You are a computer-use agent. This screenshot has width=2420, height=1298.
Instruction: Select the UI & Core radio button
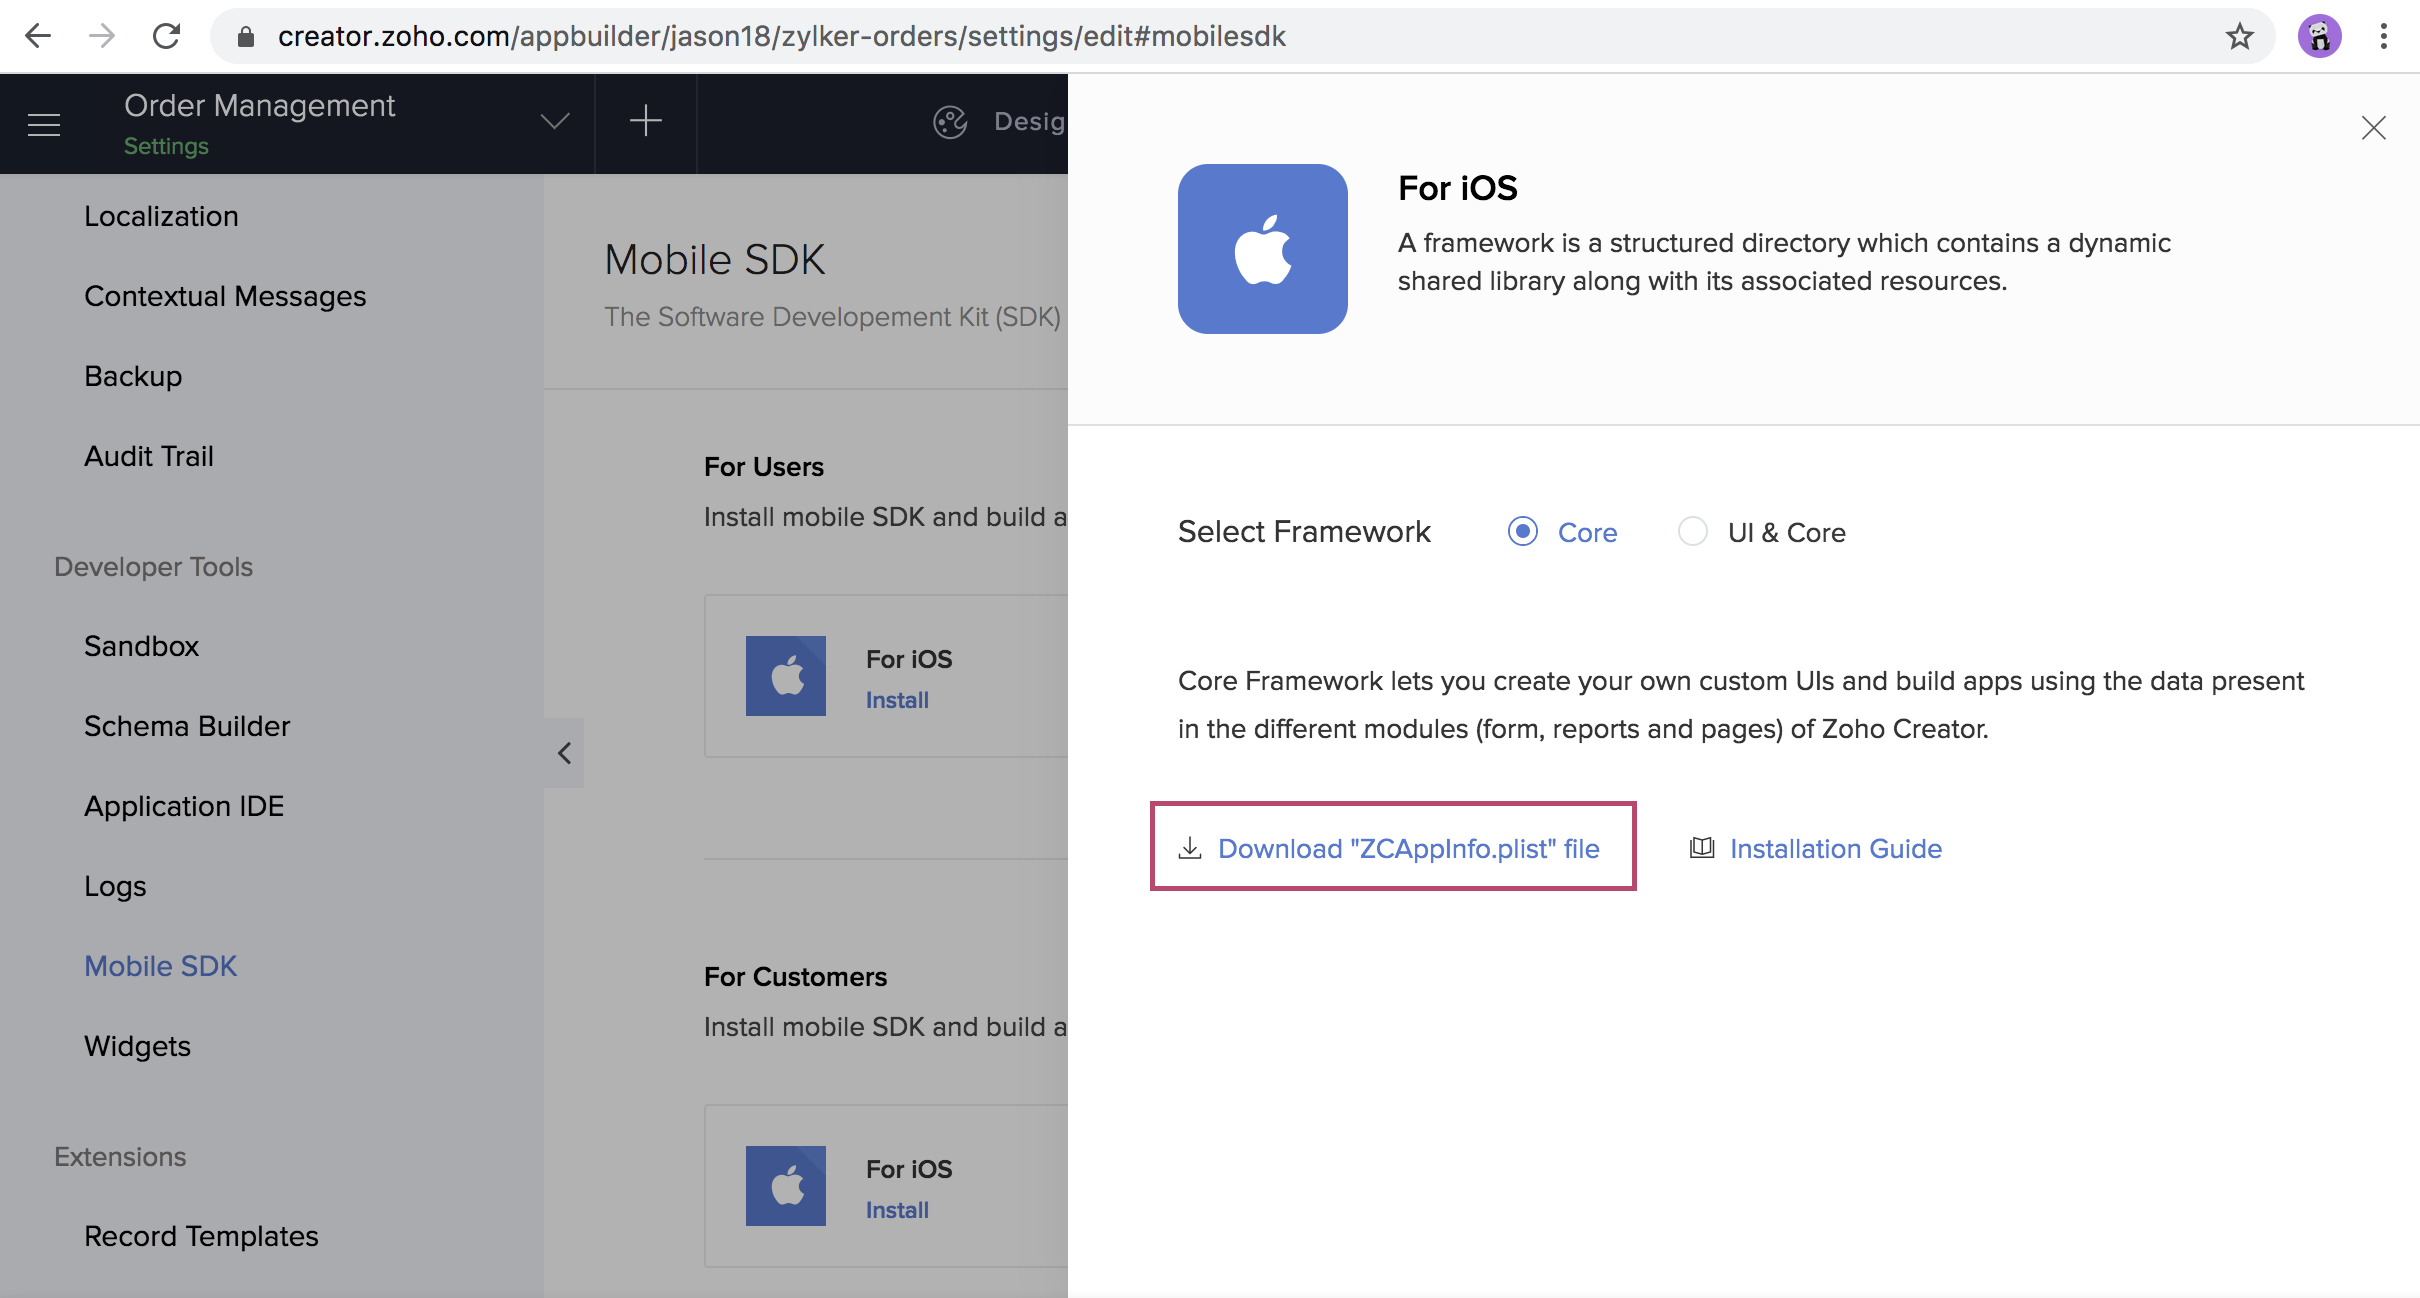pyautogui.click(x=1693, y=531)
